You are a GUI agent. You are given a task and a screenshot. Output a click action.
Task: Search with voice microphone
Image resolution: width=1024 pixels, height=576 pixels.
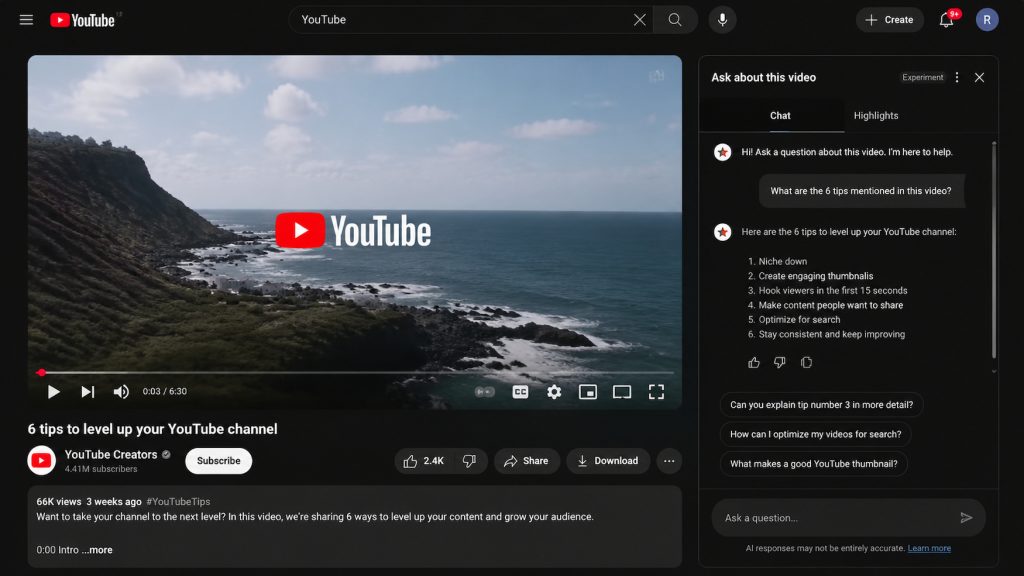pos(722,20)
